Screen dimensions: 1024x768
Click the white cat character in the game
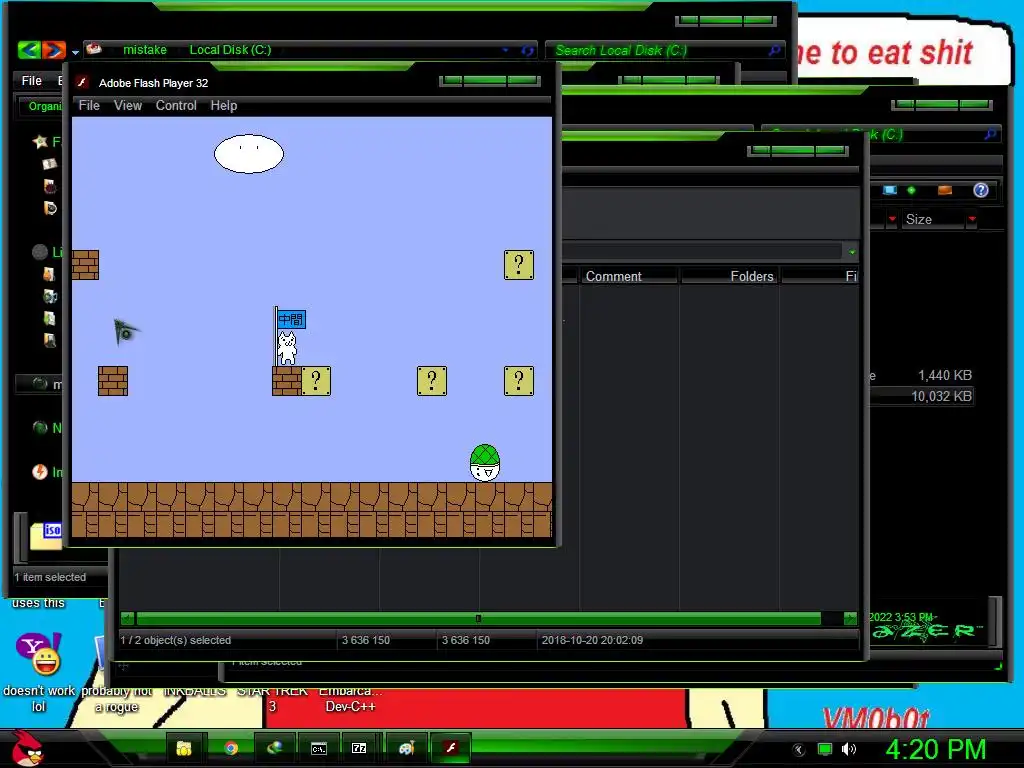tap(287, 348)
